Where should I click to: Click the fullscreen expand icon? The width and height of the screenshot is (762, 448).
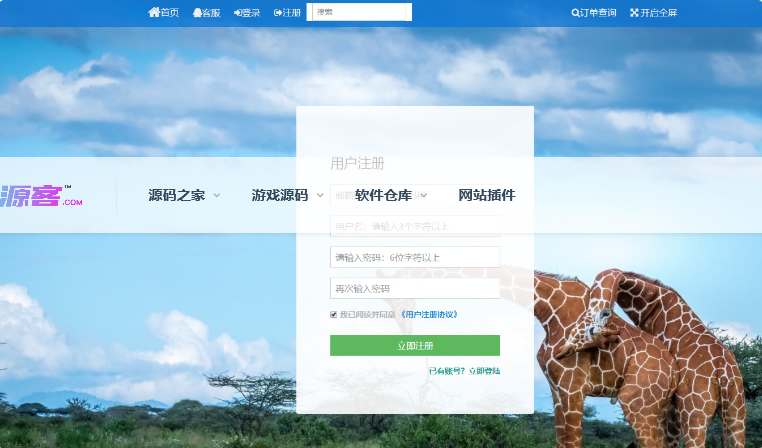[x=634, y=13]
